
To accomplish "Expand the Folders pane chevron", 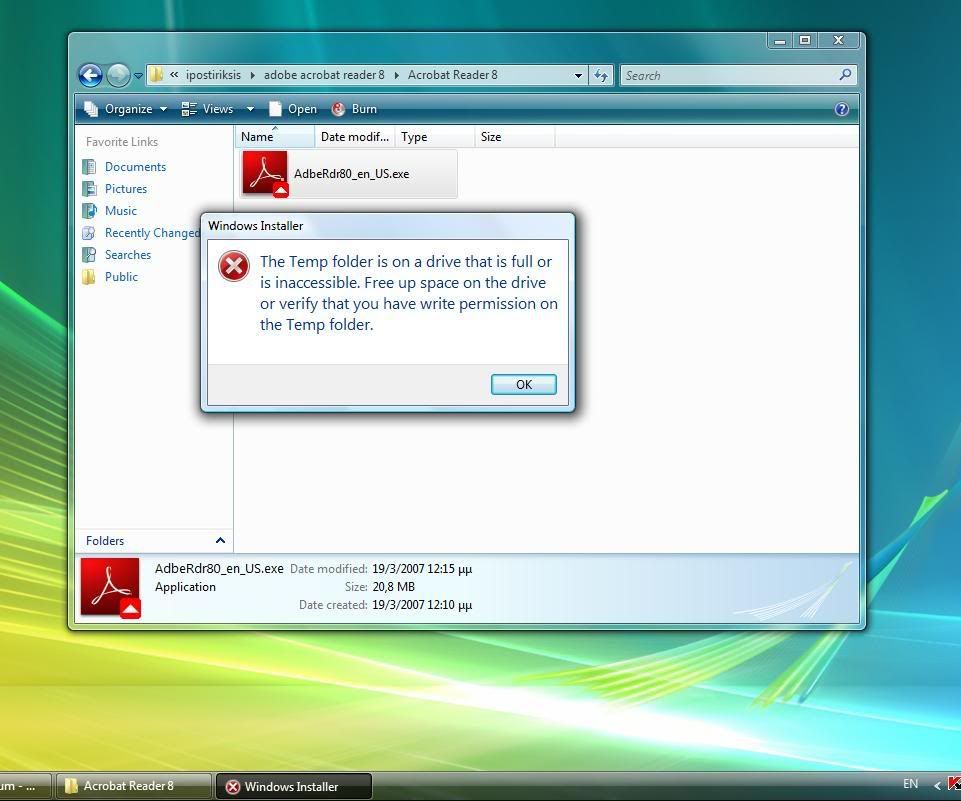I will coord(220,541).
